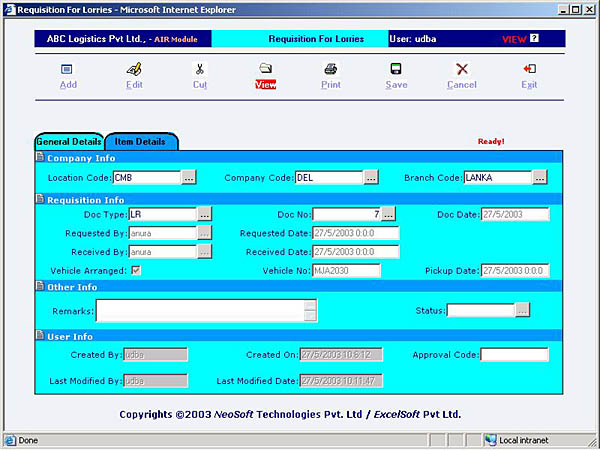Click the View toolbar icon

pyautogui.click(x=266, y=70)
